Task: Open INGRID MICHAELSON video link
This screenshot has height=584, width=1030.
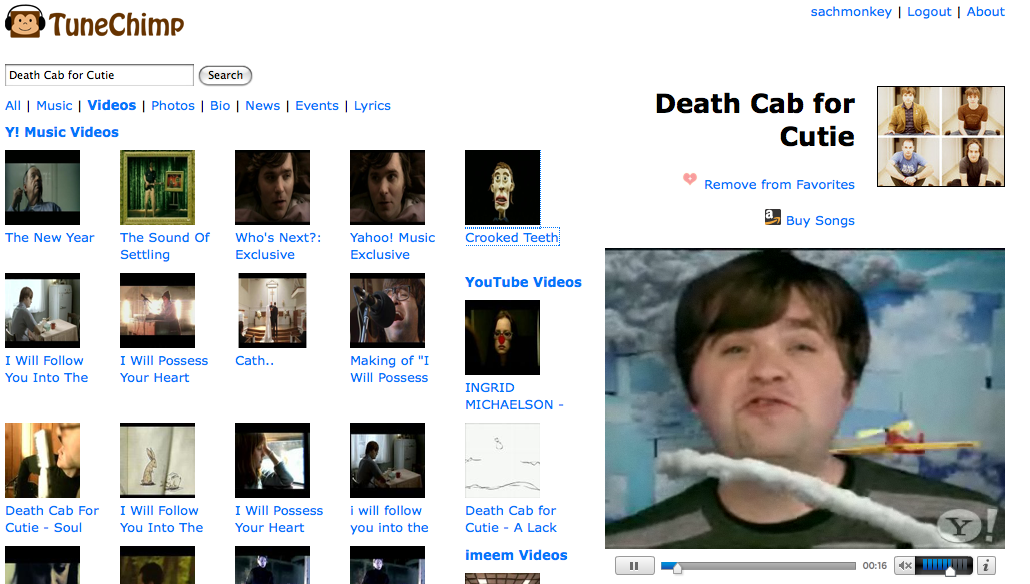Action: pyautogui.click(x=514, y=396)
